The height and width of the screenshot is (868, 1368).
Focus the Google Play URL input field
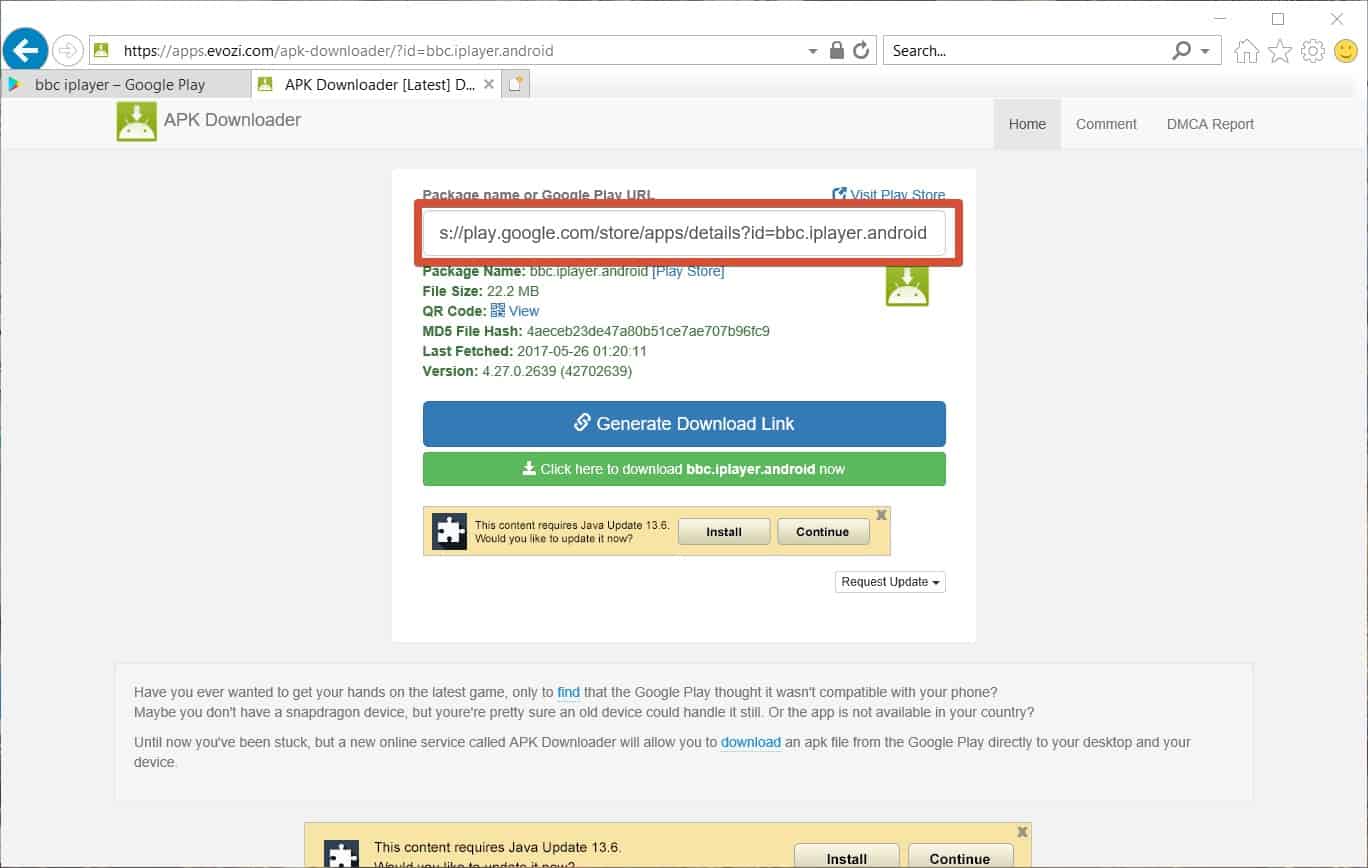684,233
